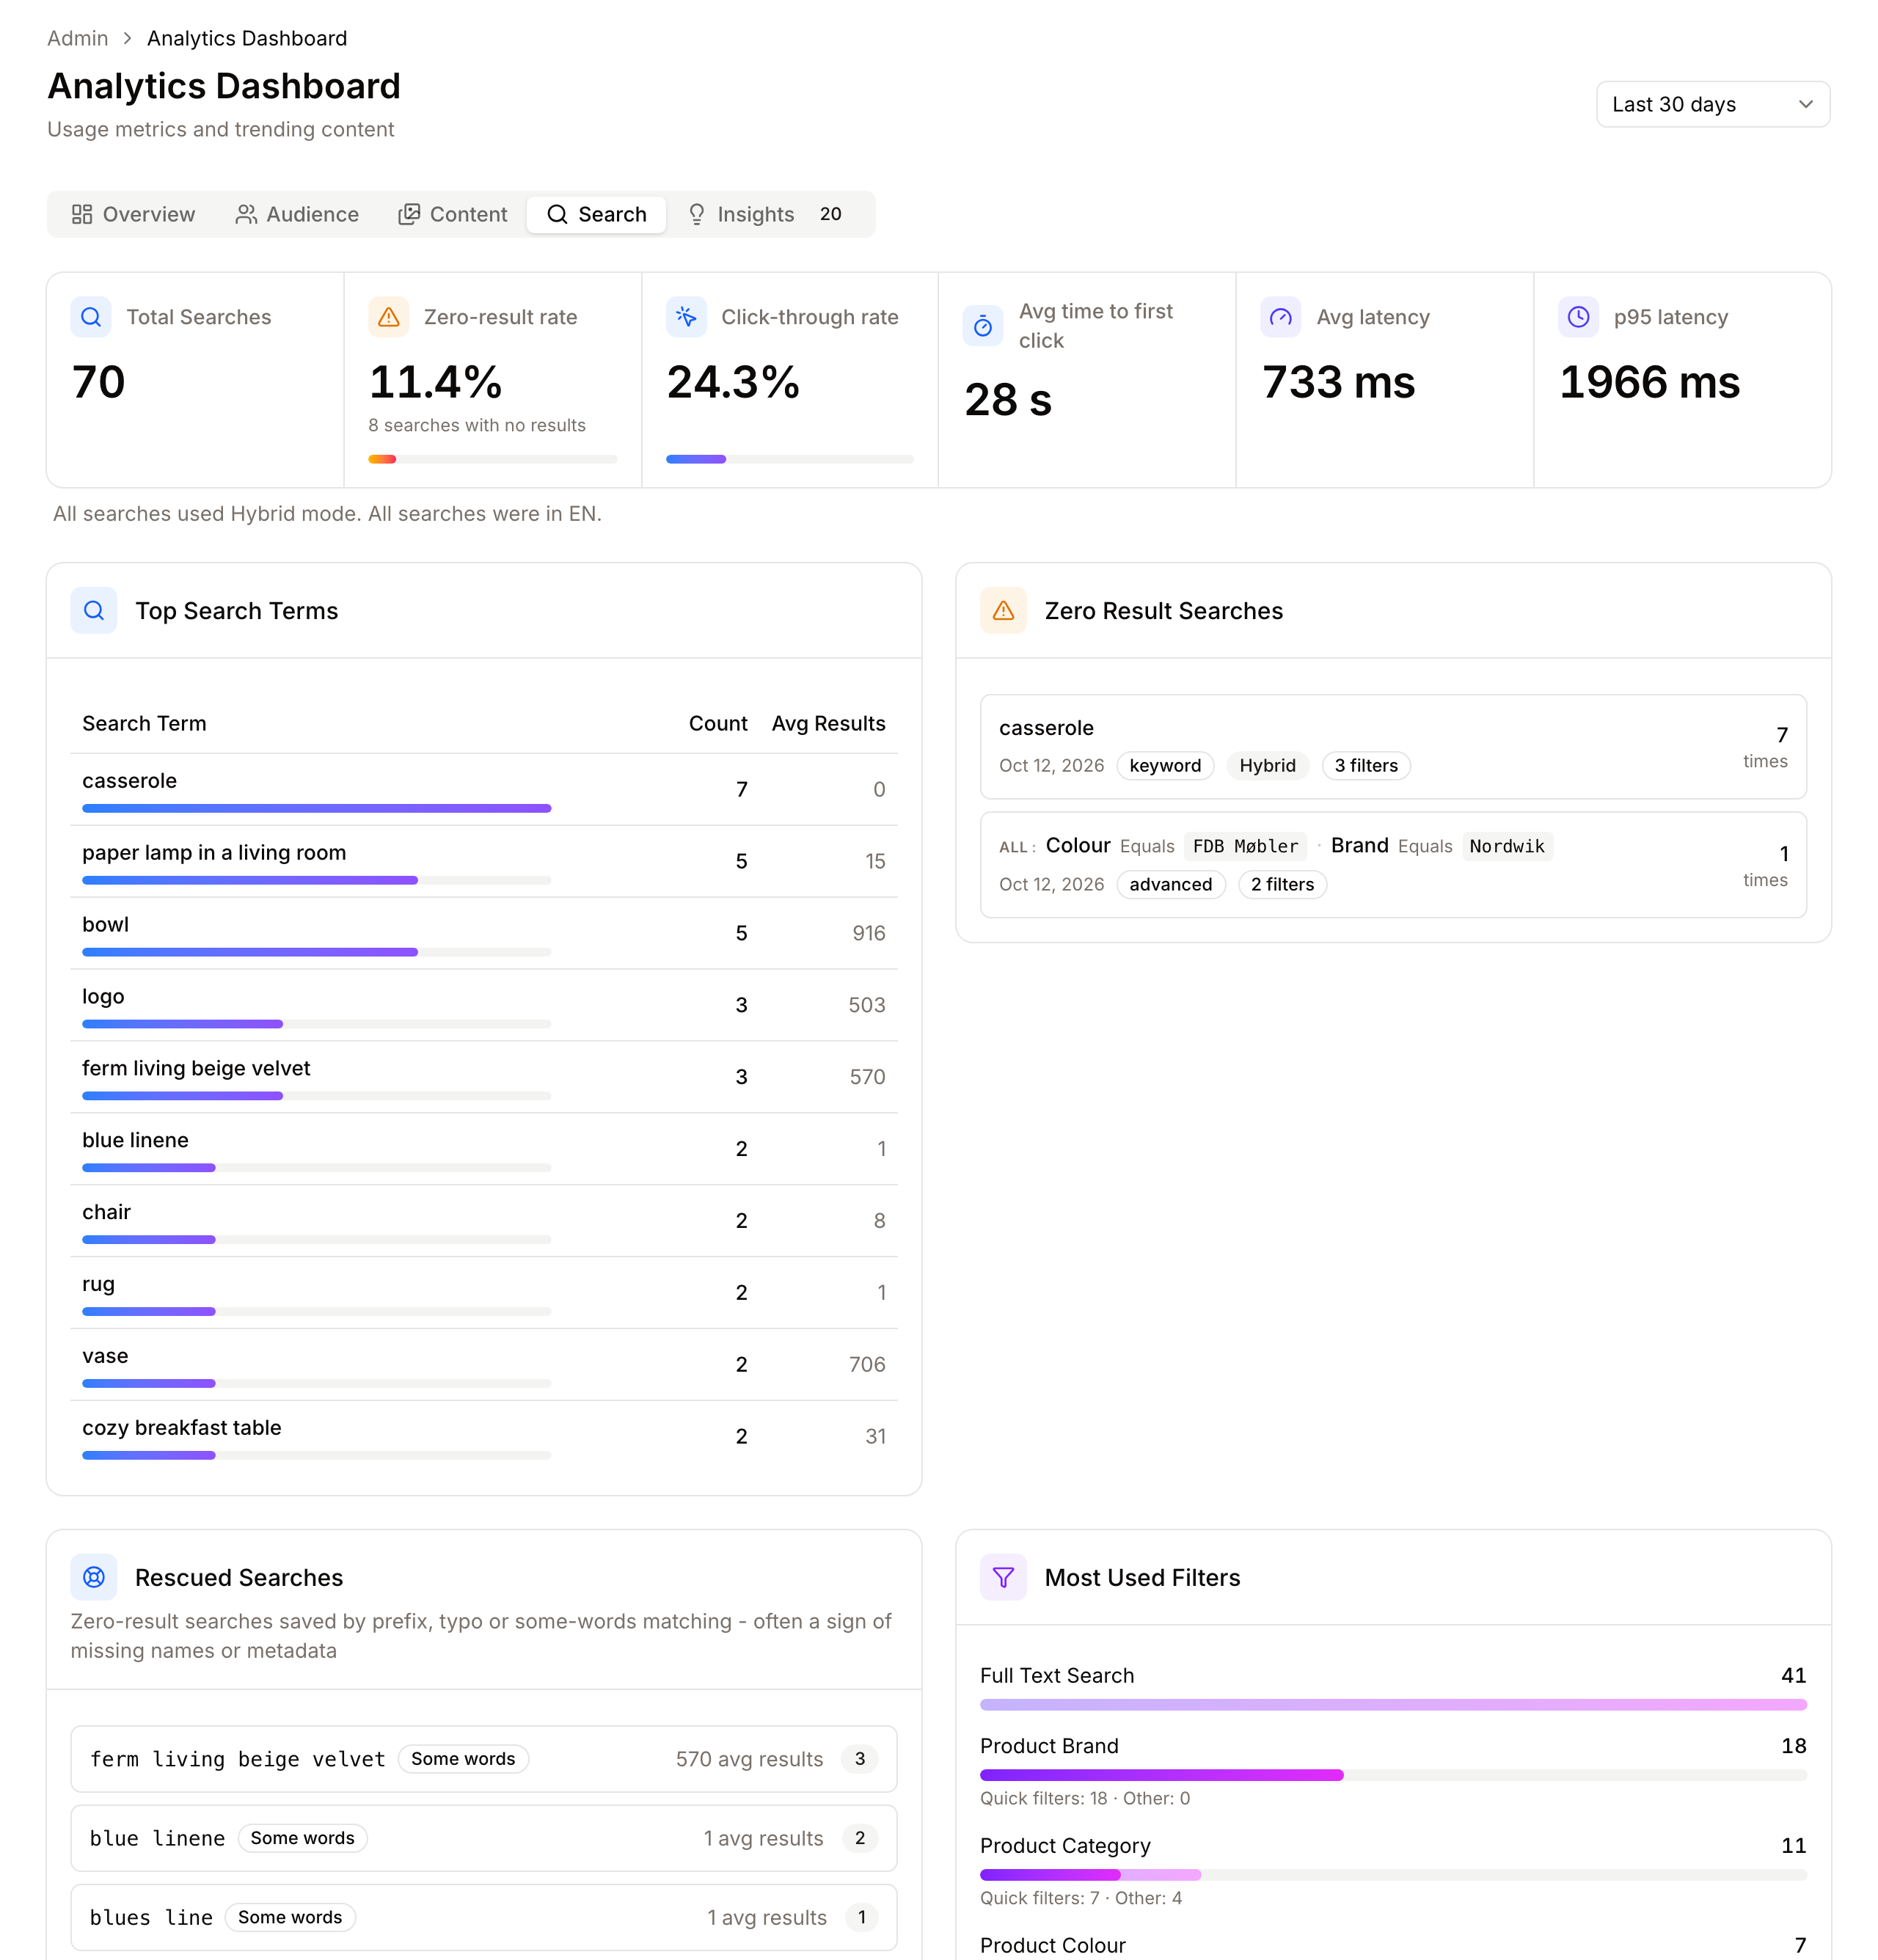
Task: Click the Zero Result Searches warning icon
Action: click(x=1003, y=610)
